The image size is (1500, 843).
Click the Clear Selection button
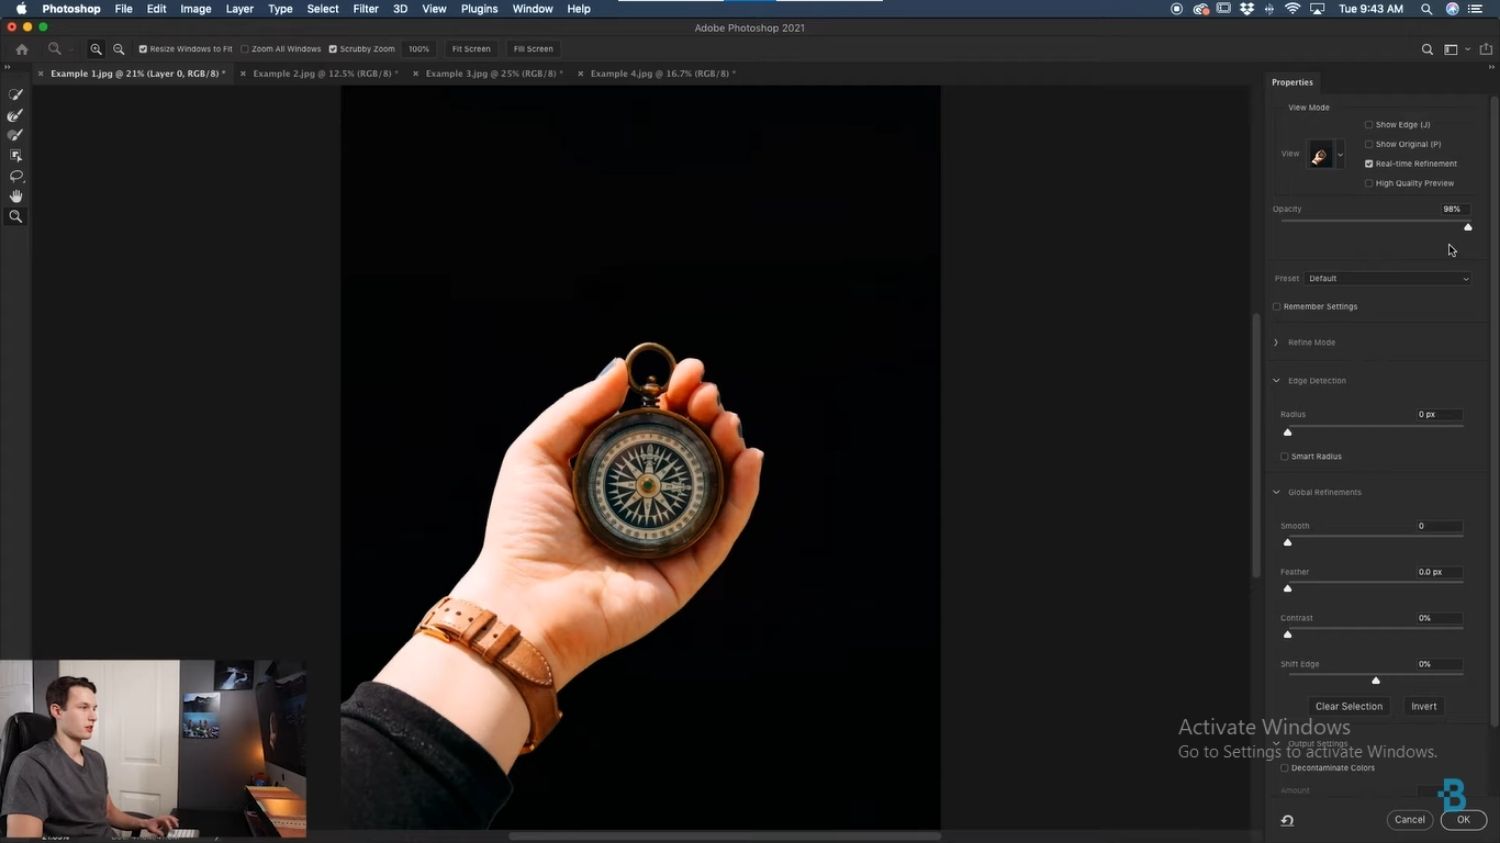point(1348,706)
